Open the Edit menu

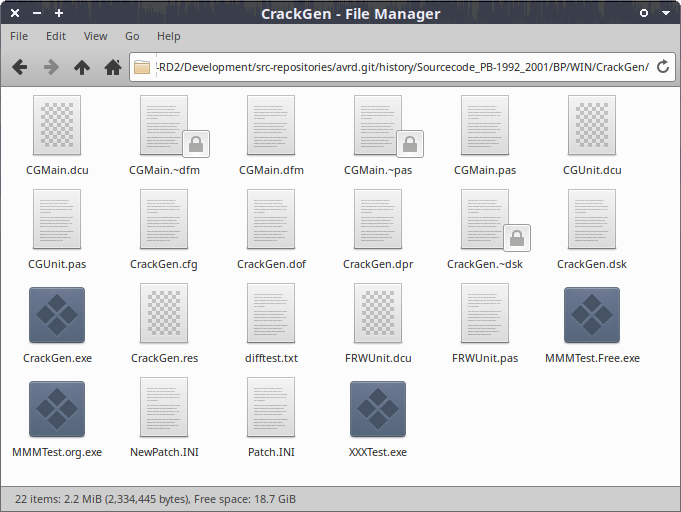coord(56,36)
